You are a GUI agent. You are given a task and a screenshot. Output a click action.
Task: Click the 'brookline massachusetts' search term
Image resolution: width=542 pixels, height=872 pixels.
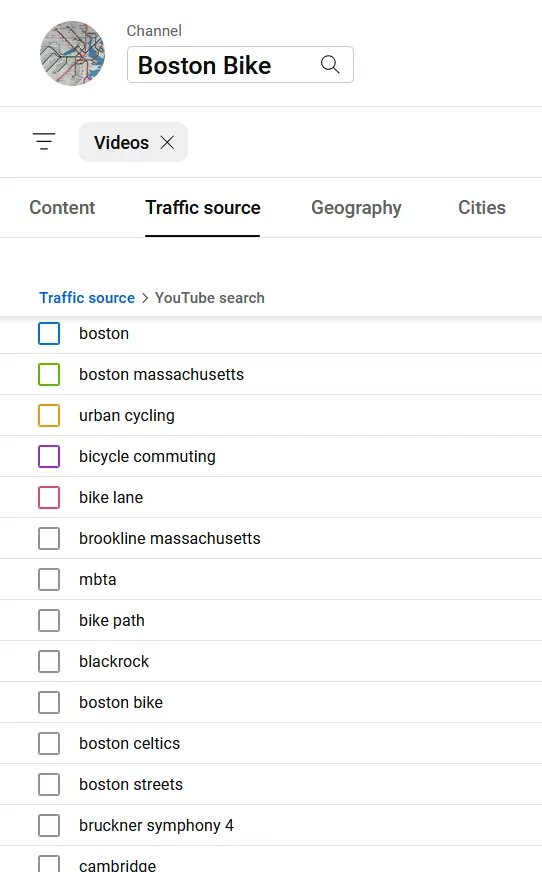(x=170, y=538)
